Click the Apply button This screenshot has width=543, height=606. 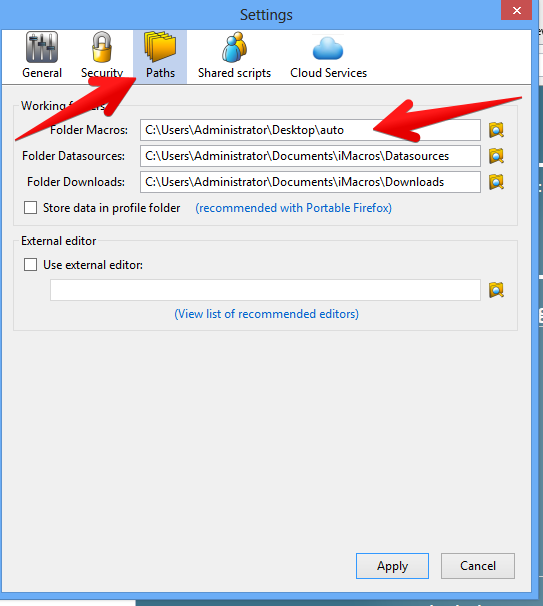pos(392,566)
